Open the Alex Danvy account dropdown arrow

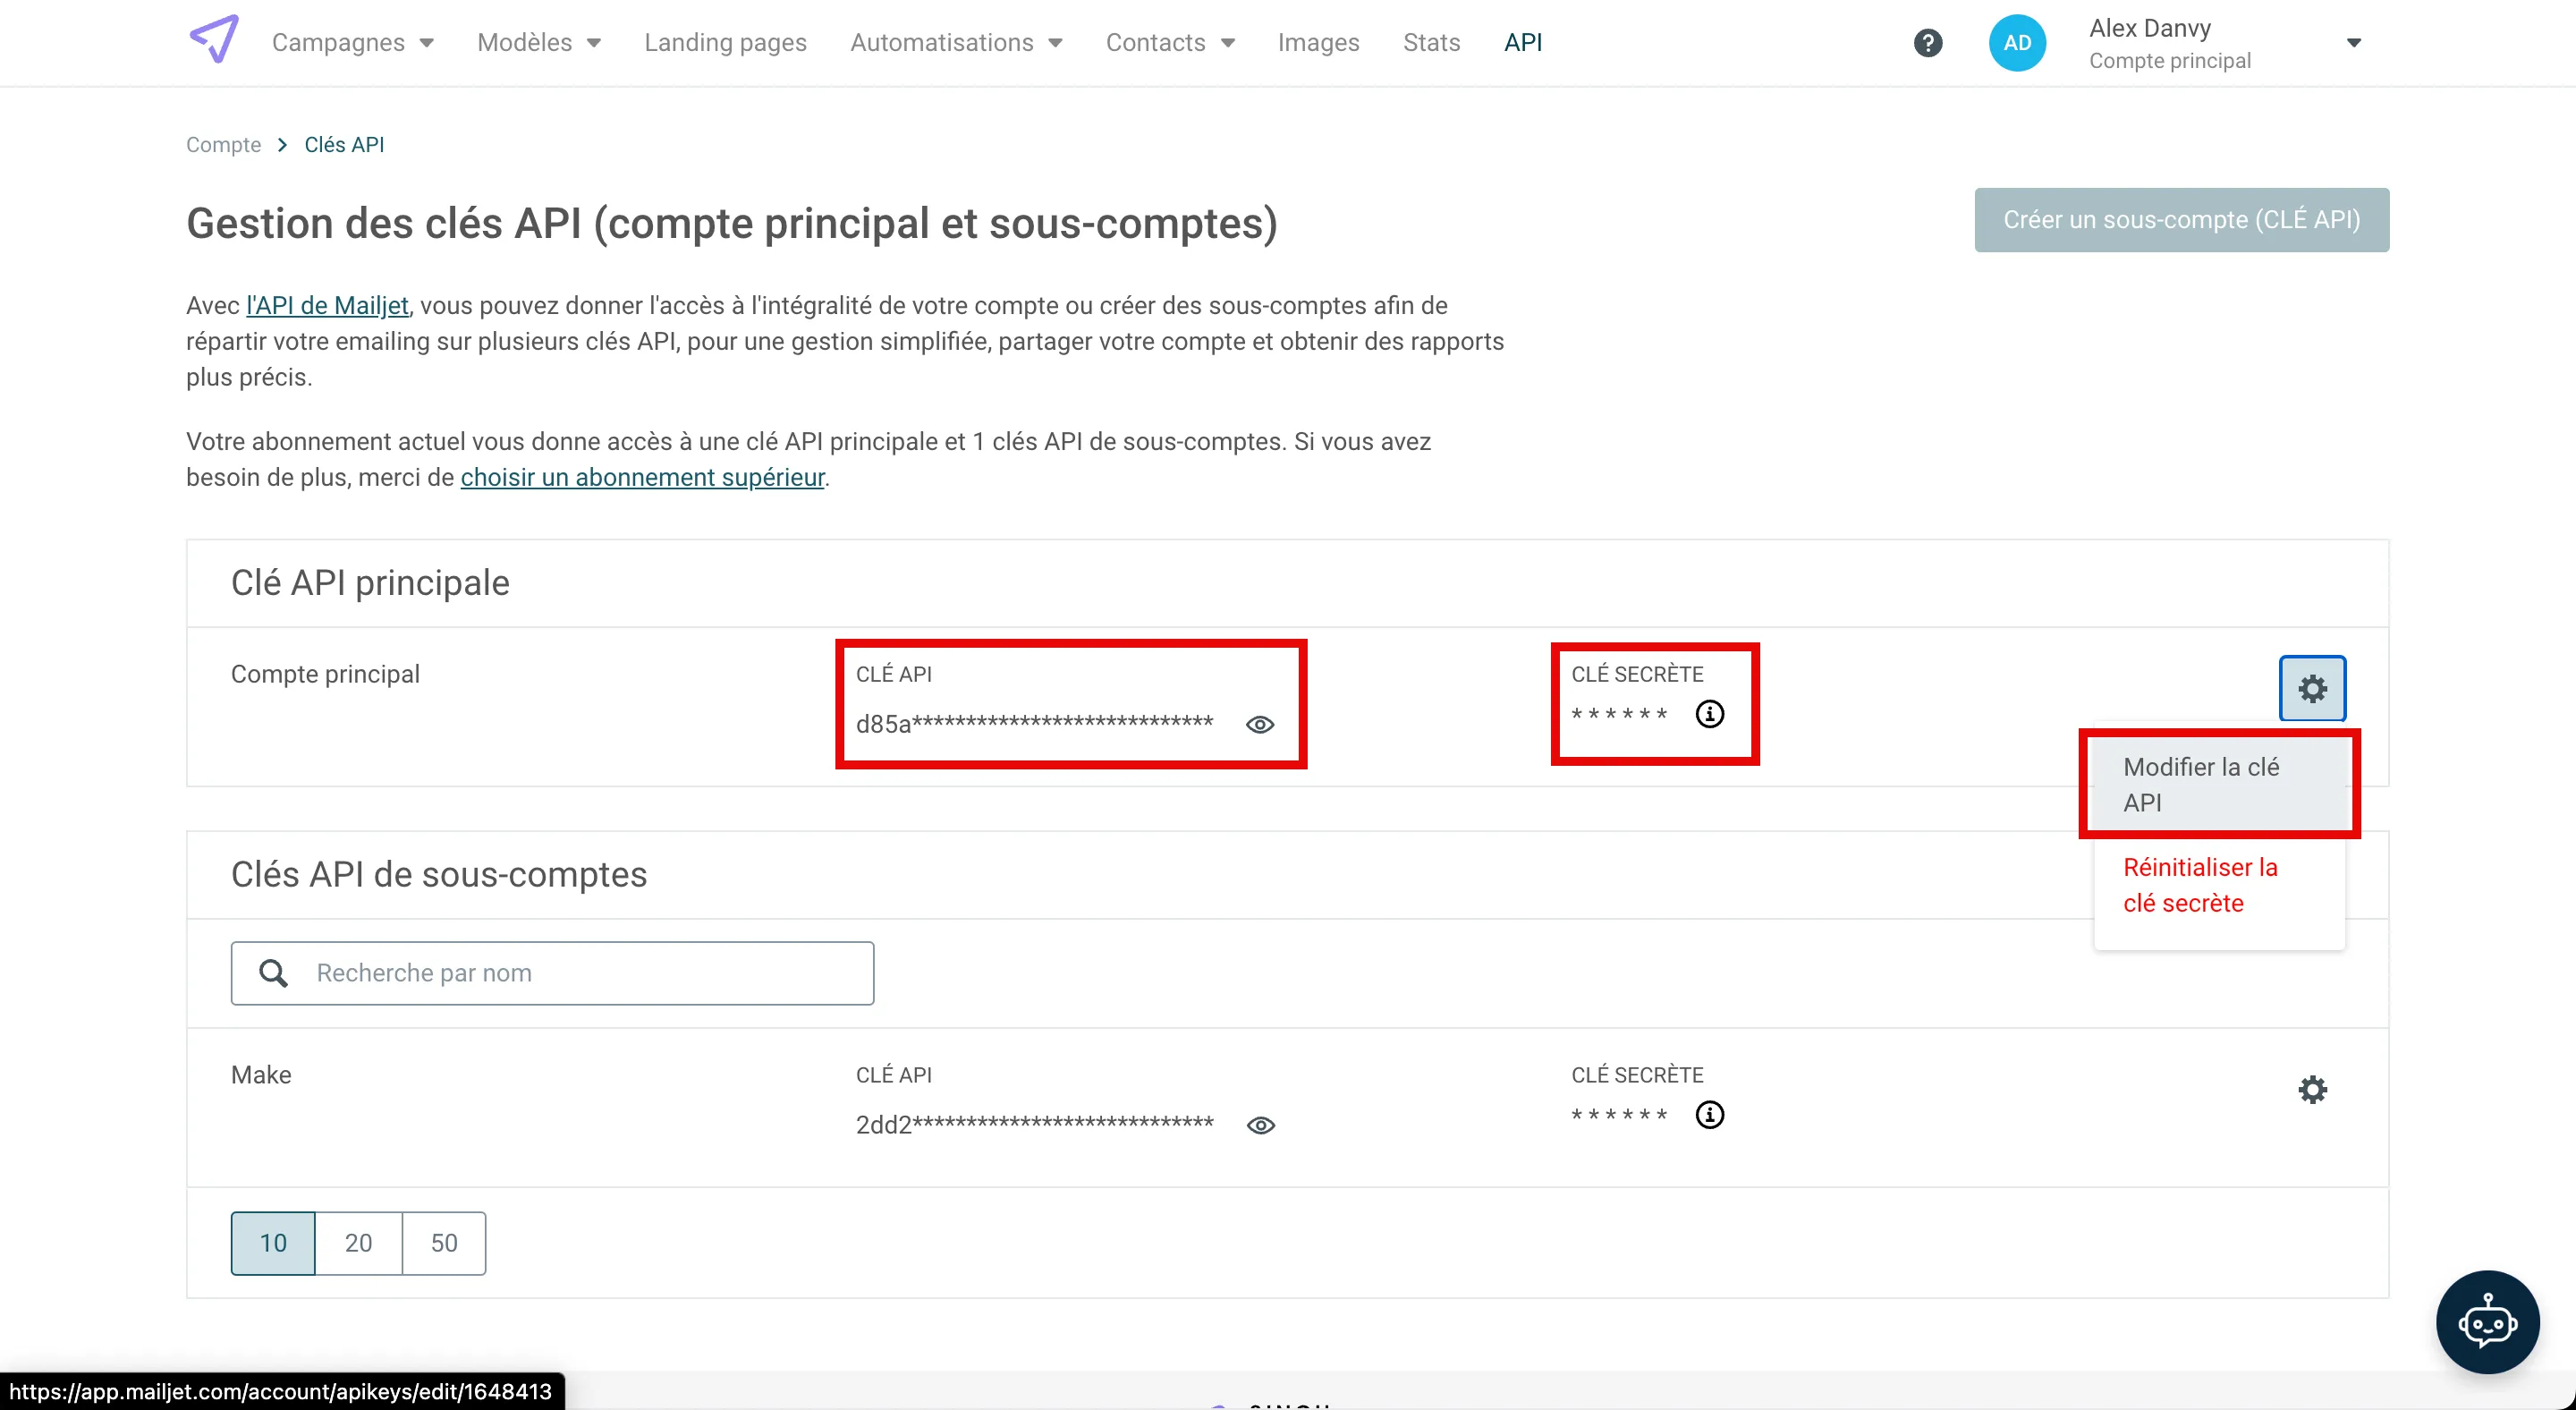coord(2353,43)
